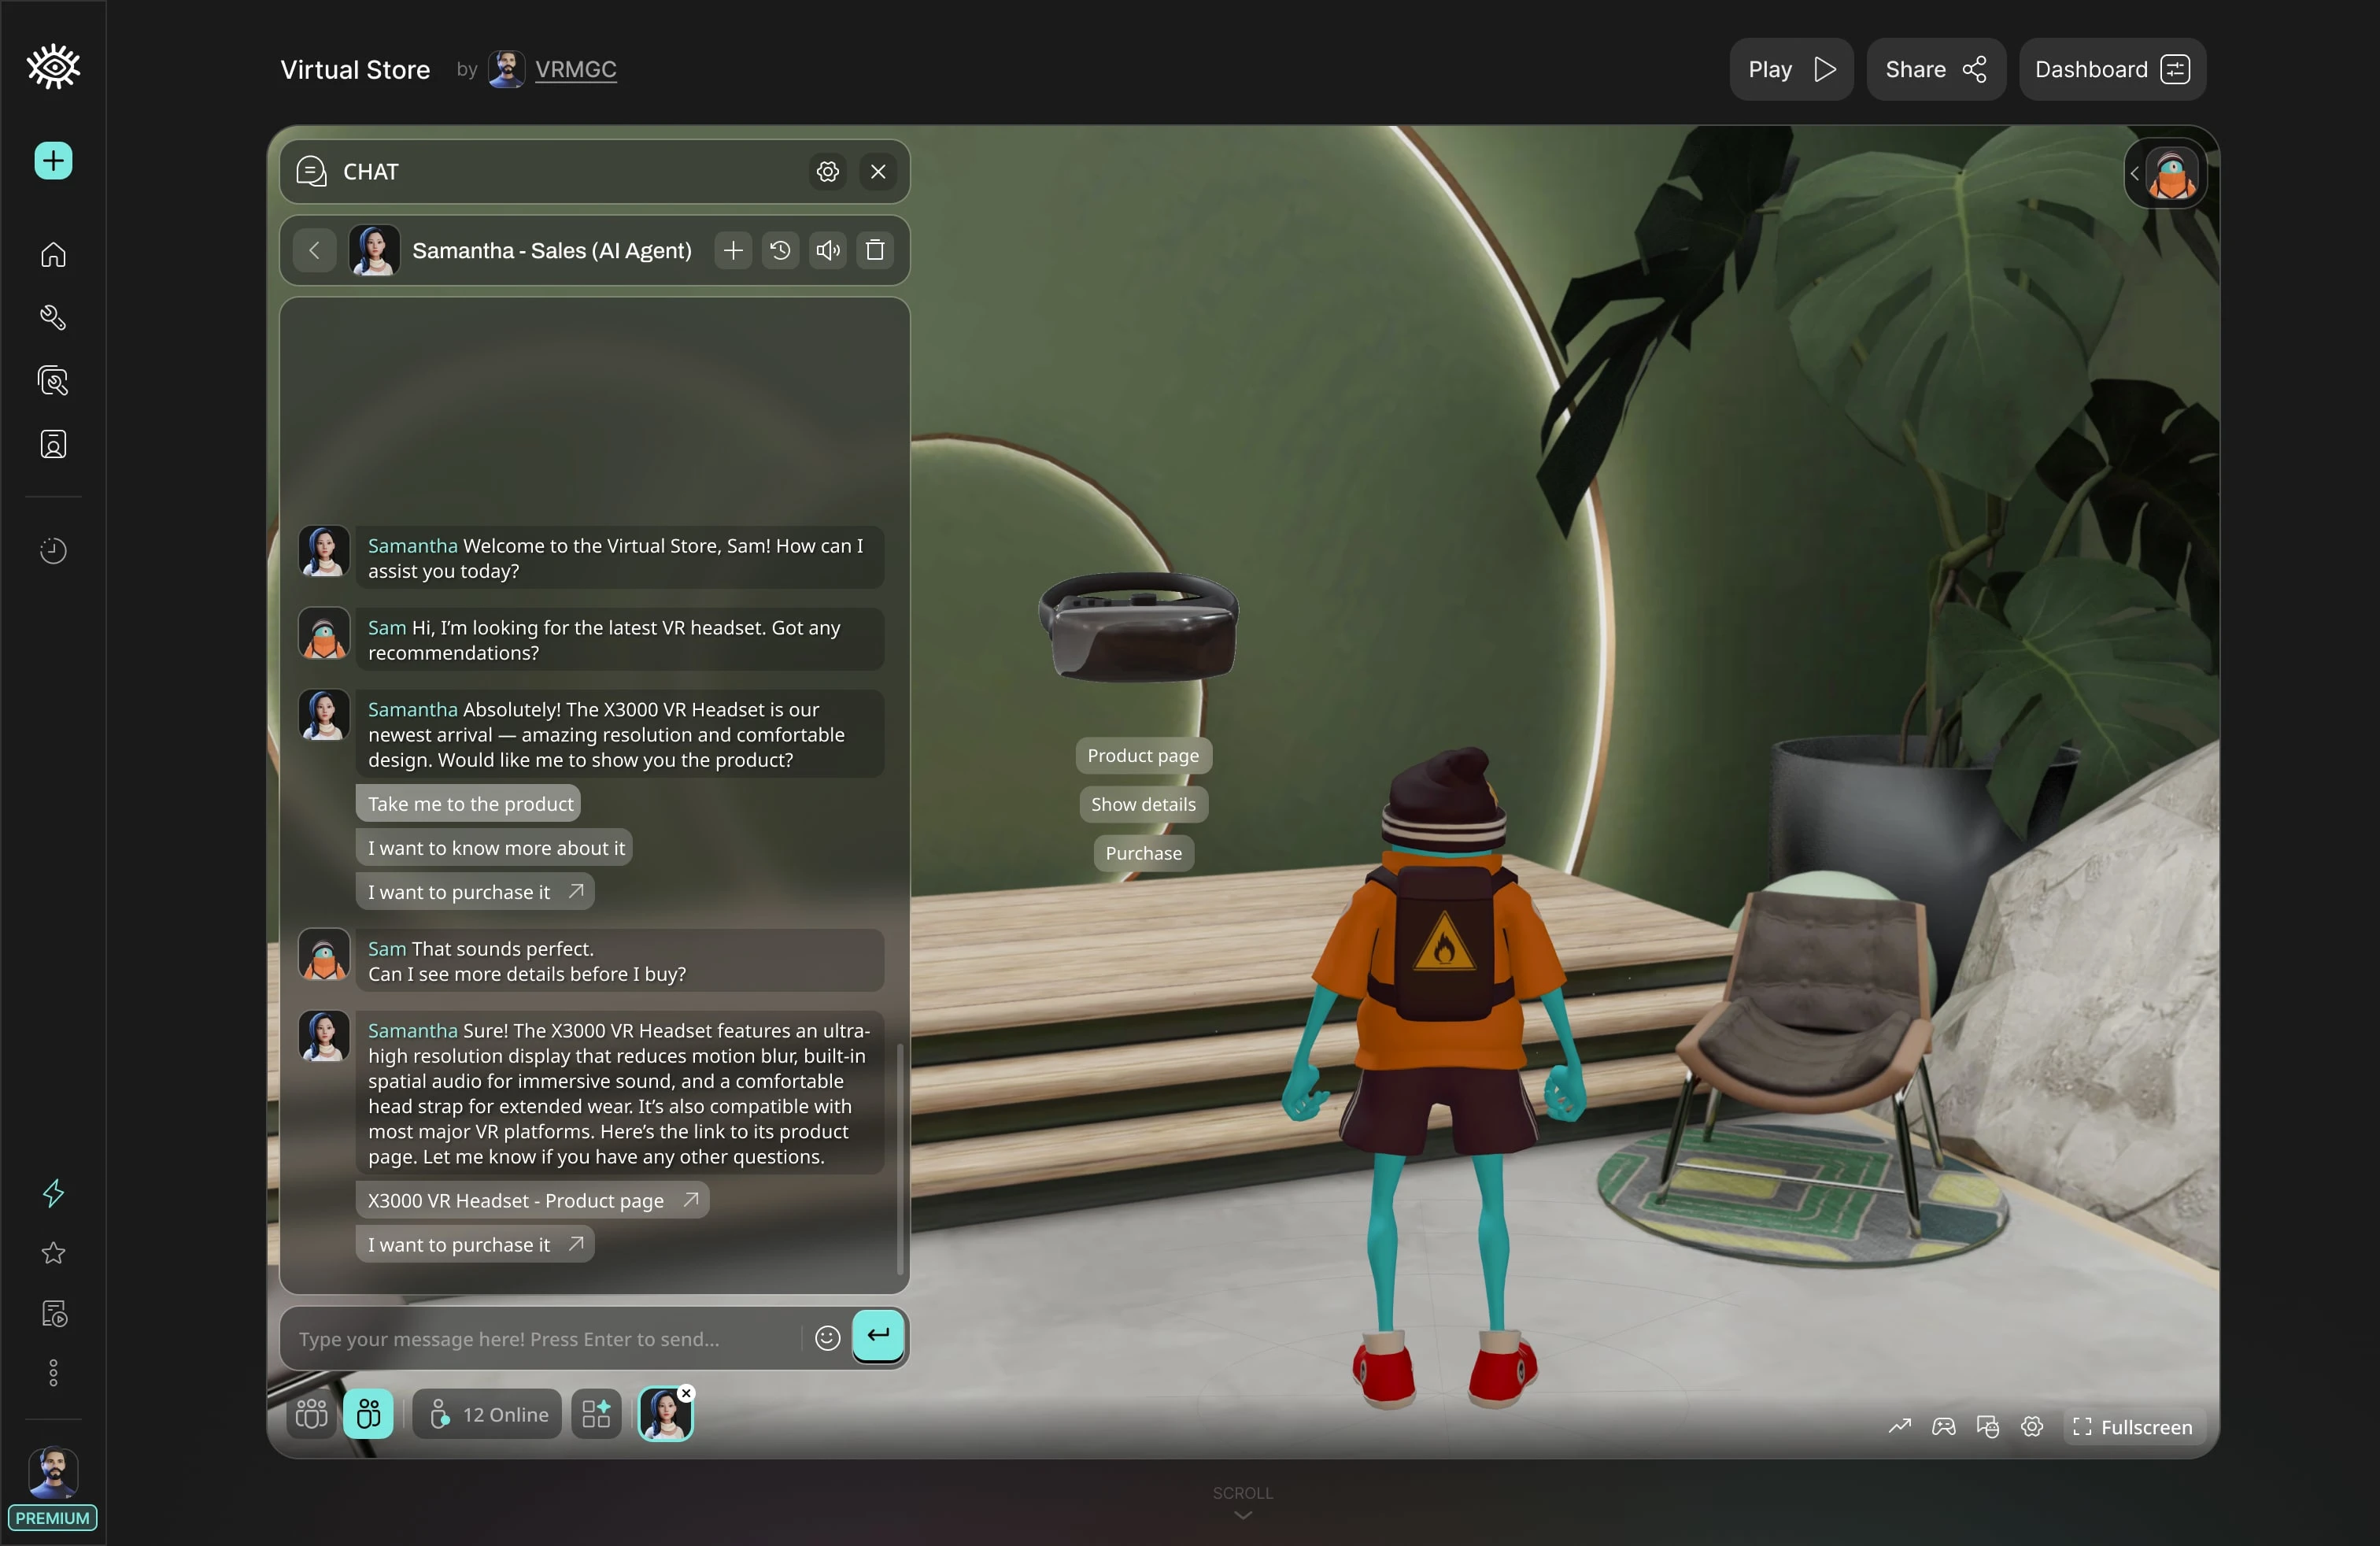Click the Play button
This screenshot has width=2380, height=1546.
[x=1790, y=69]
